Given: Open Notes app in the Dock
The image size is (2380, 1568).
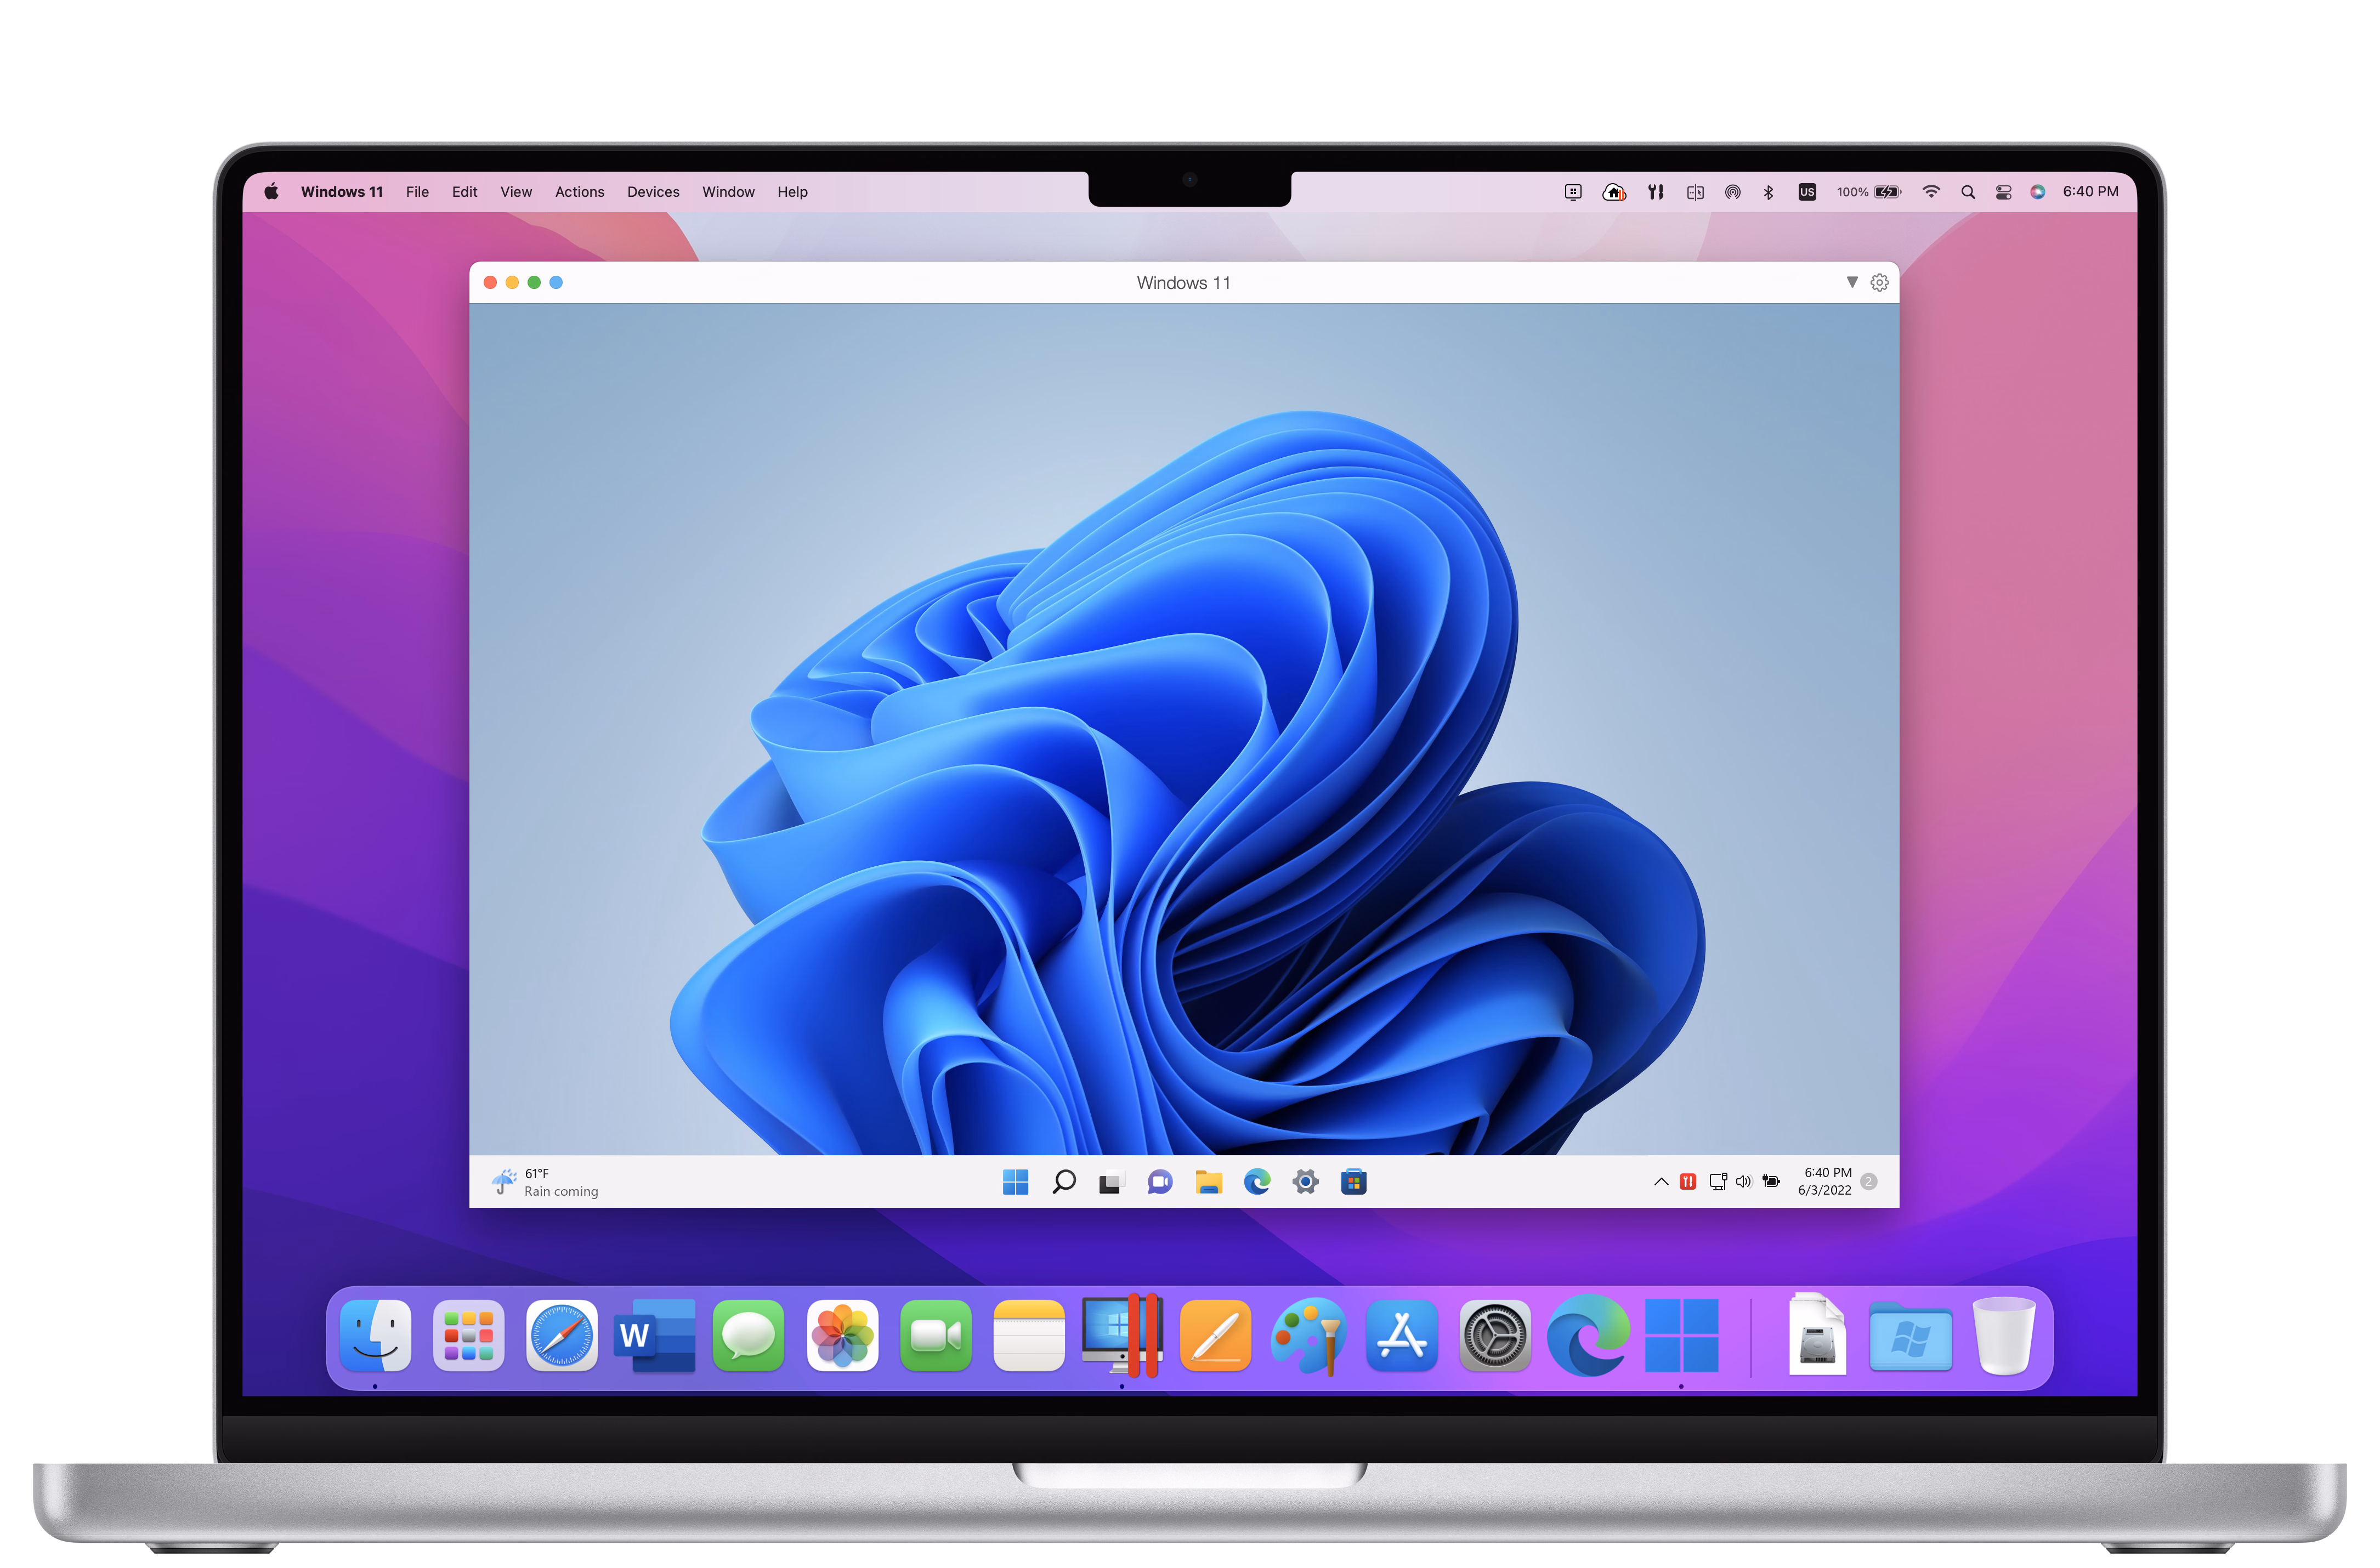Looking at the screenshot, I should coord(1029,1336).
